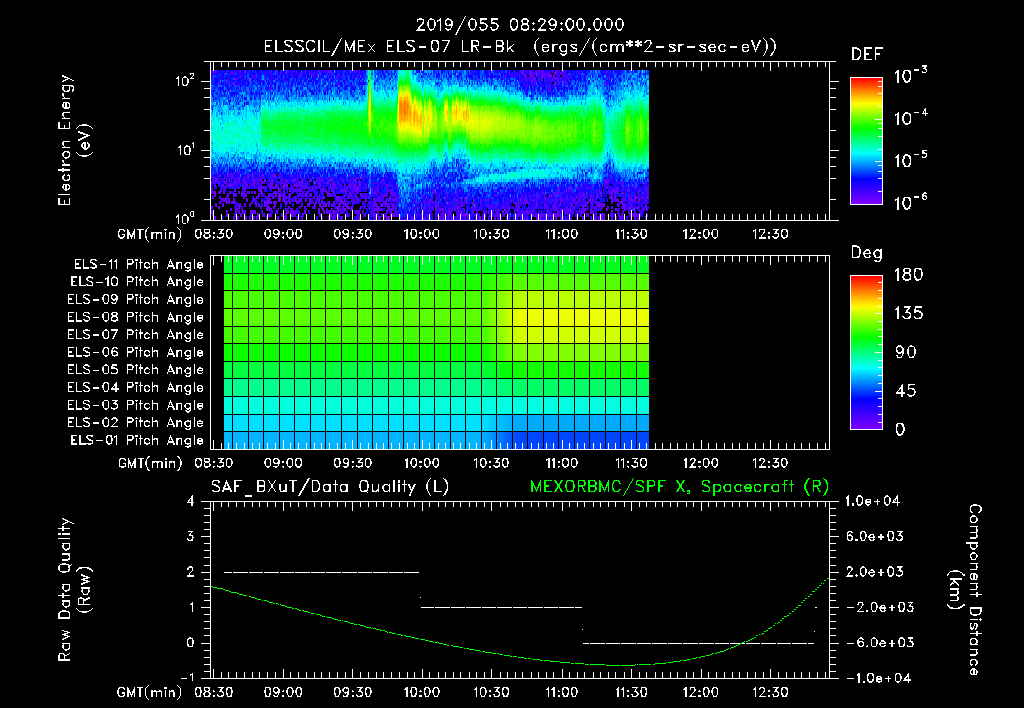Click the red-orange electron flux peak in spectrogram
This screenshot has width=1024, height=708.
(x=406, y=108)
